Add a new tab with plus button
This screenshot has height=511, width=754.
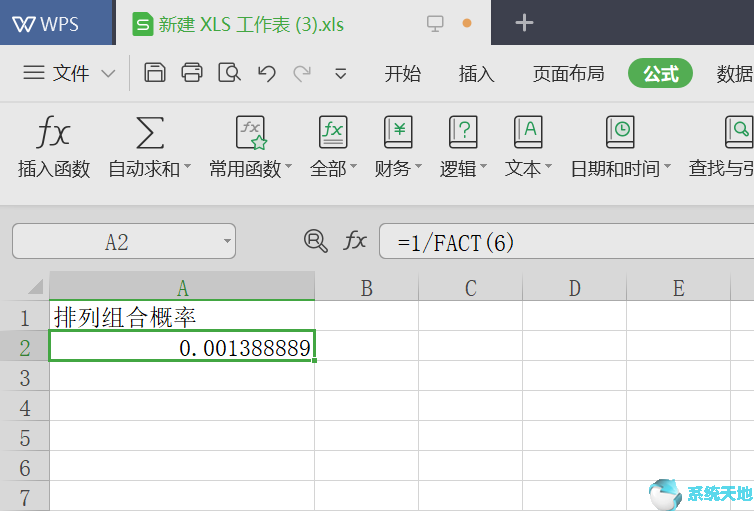tap(524, 23)
